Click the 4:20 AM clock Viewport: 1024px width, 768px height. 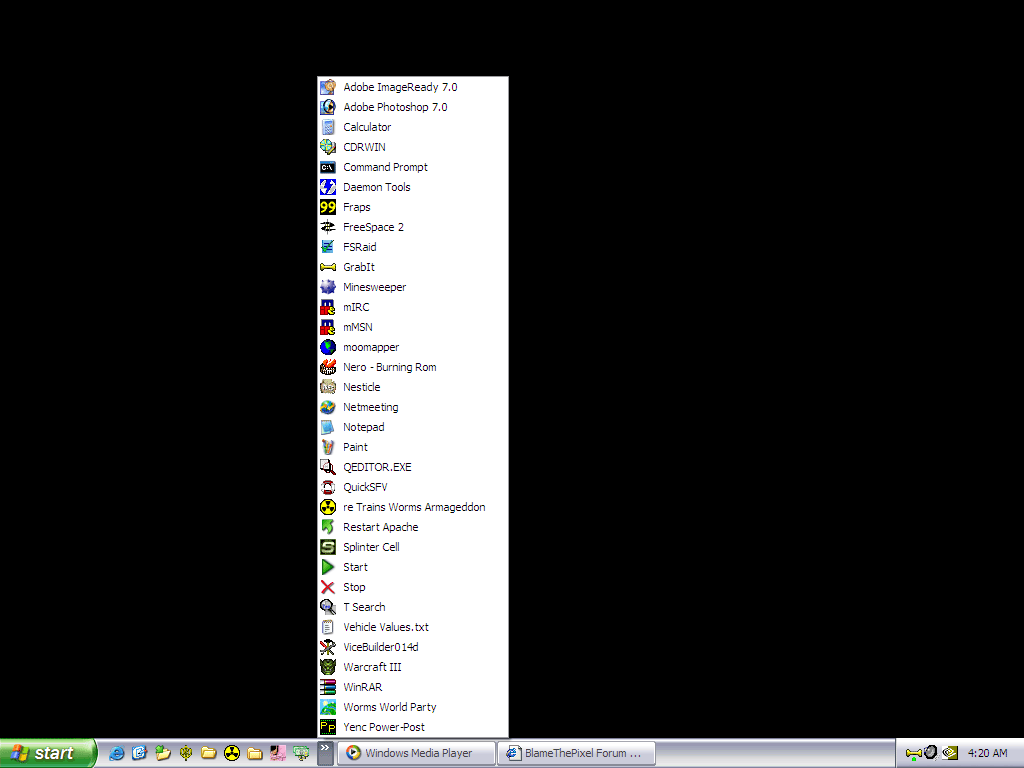(x=987, y=753)
